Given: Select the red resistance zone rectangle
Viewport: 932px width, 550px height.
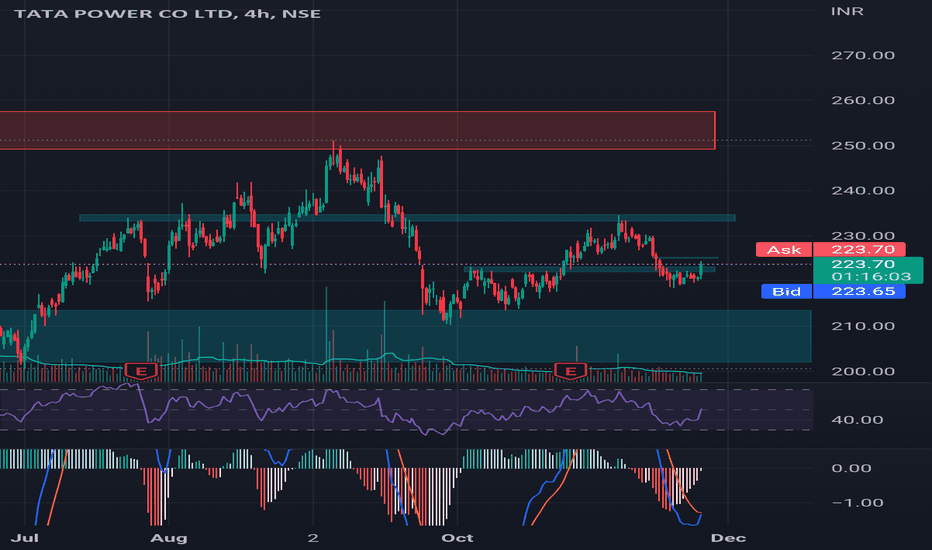Looking at the screenshot, I should pyautogui.click(x=357, y=130).
